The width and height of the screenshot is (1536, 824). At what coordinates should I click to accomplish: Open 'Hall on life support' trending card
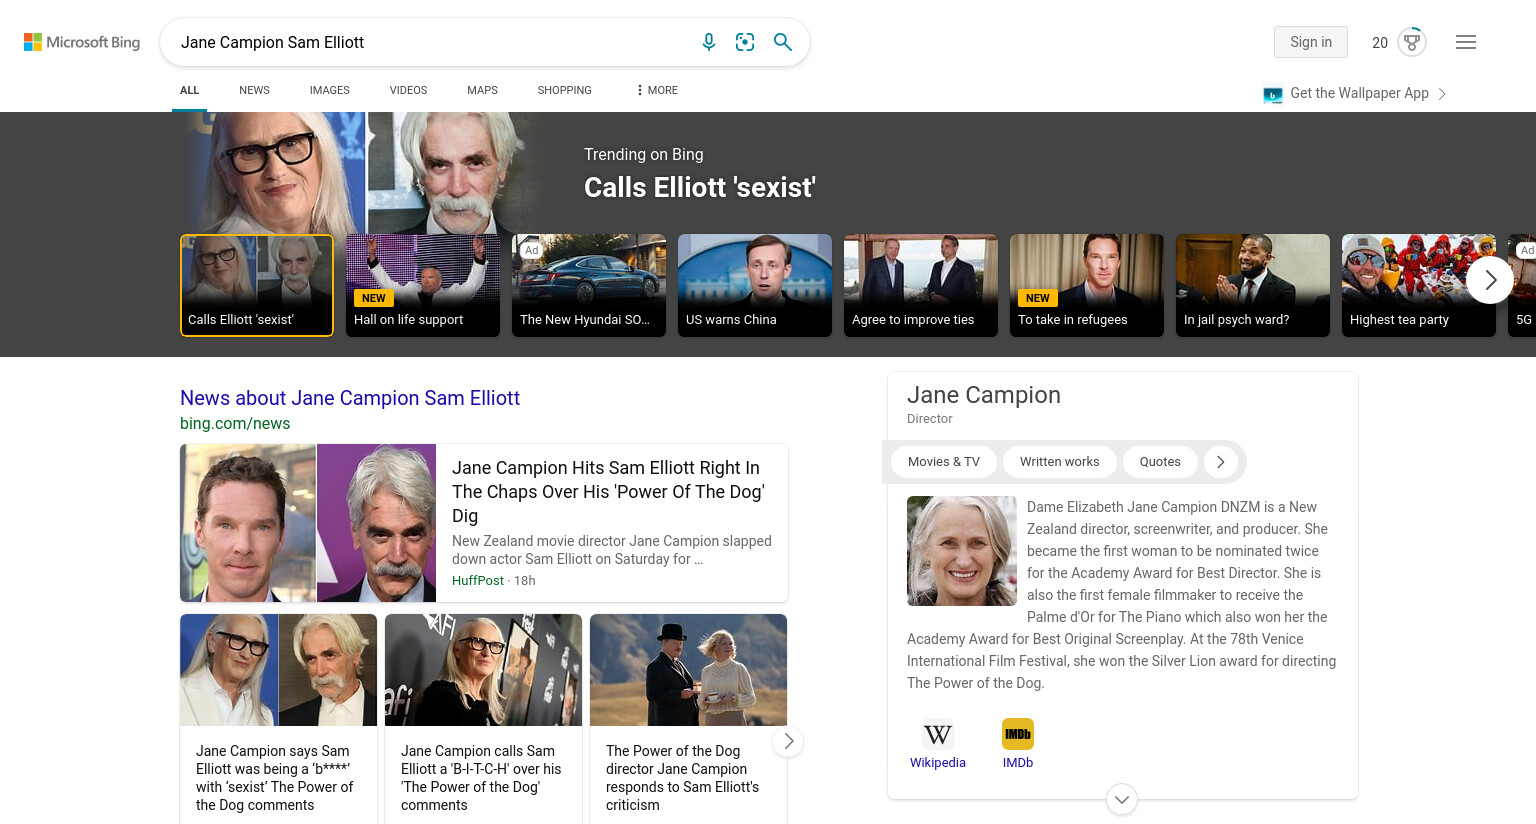tap(423, 285)
